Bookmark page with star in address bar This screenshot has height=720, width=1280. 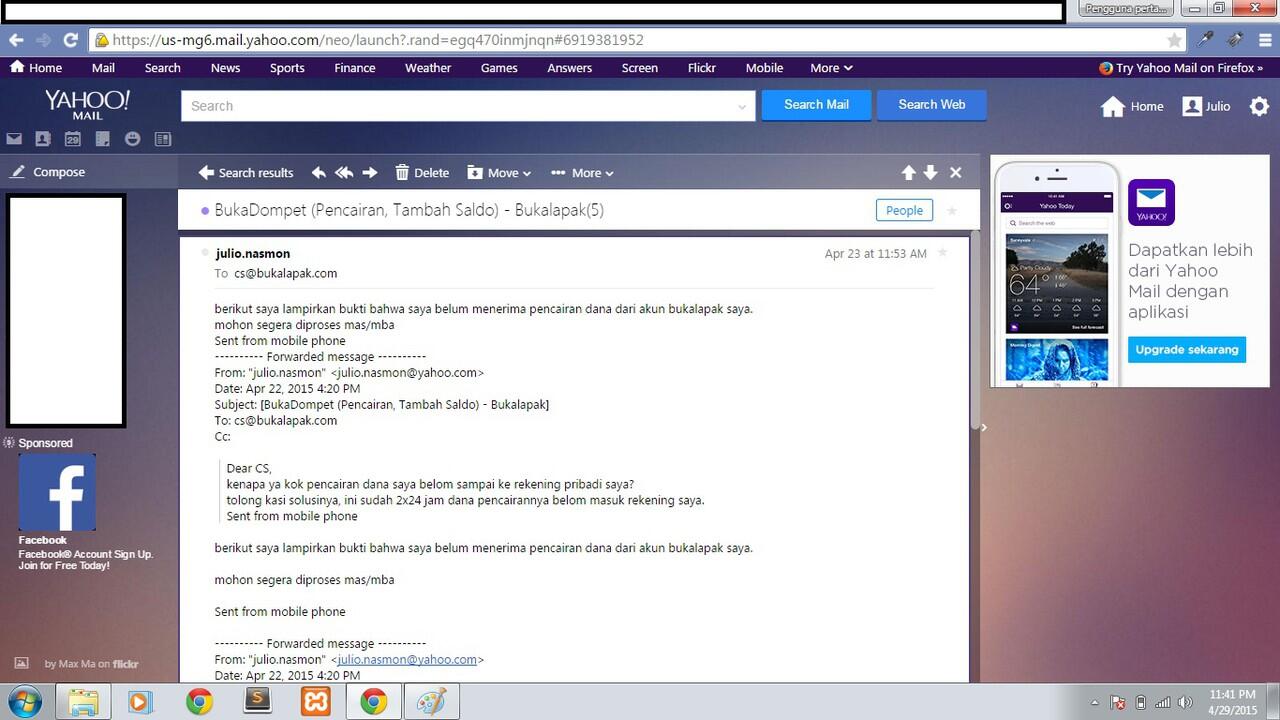click(x=1174, y=40)
